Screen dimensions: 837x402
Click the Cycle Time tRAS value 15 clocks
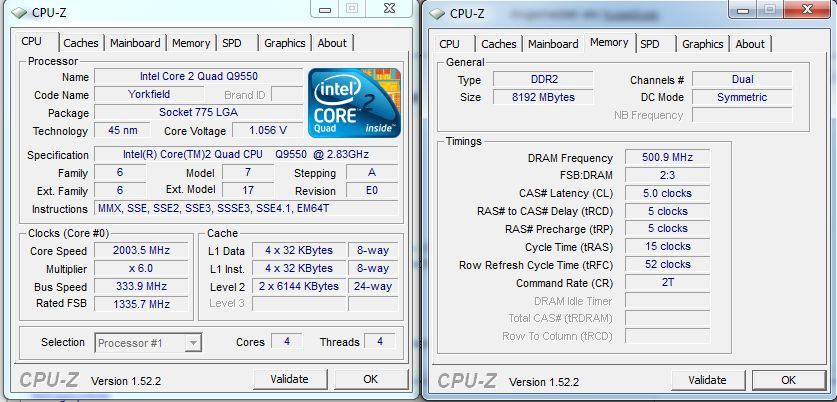click(667, 247)
